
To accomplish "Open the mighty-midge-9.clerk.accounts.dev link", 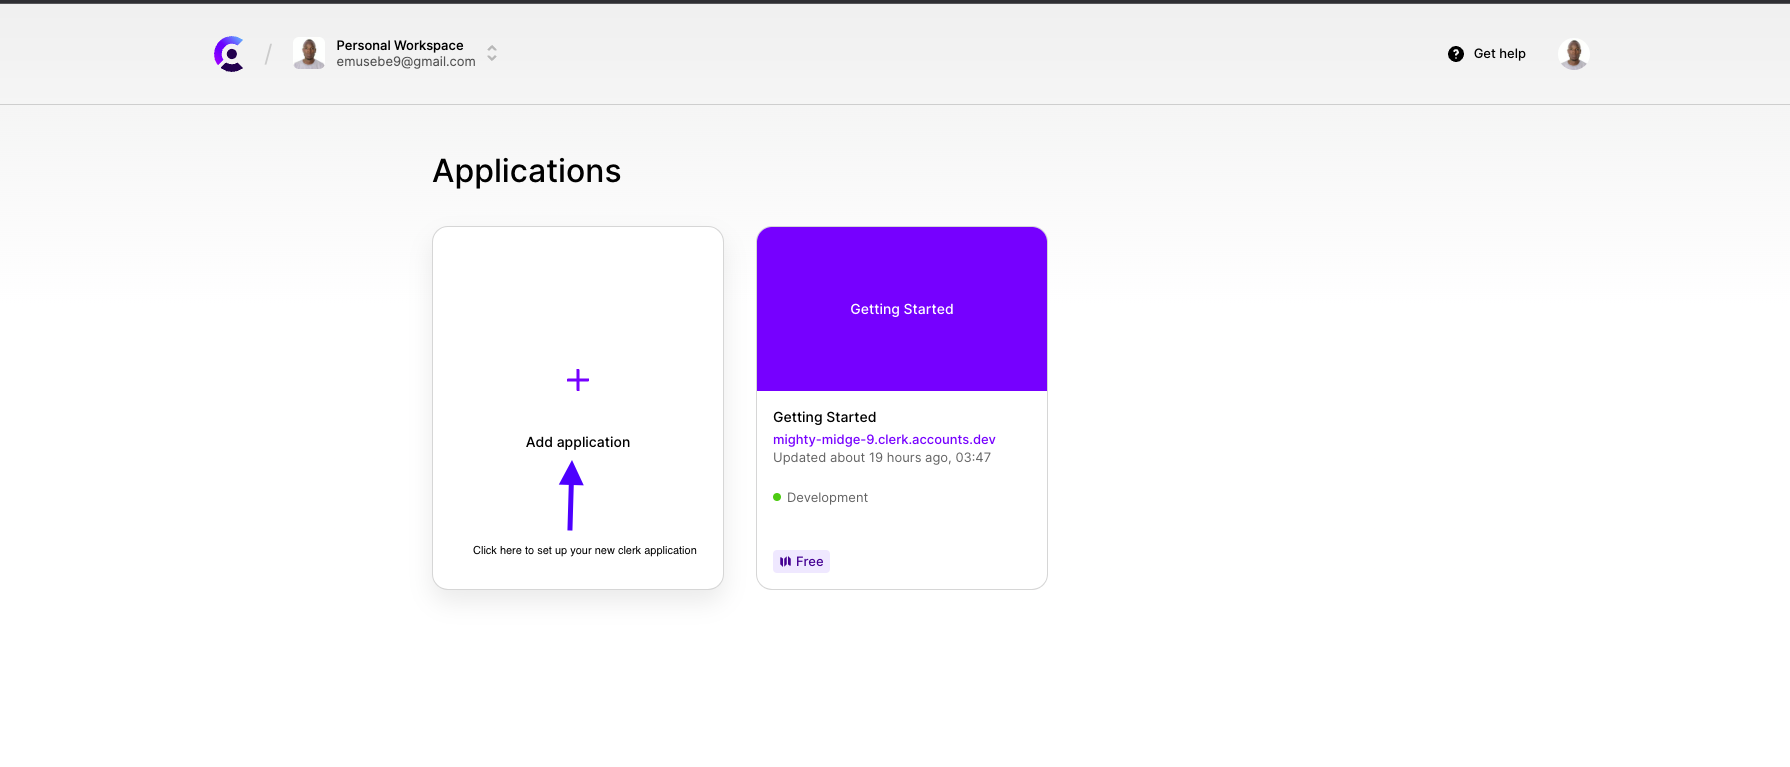I will [884, 439].
